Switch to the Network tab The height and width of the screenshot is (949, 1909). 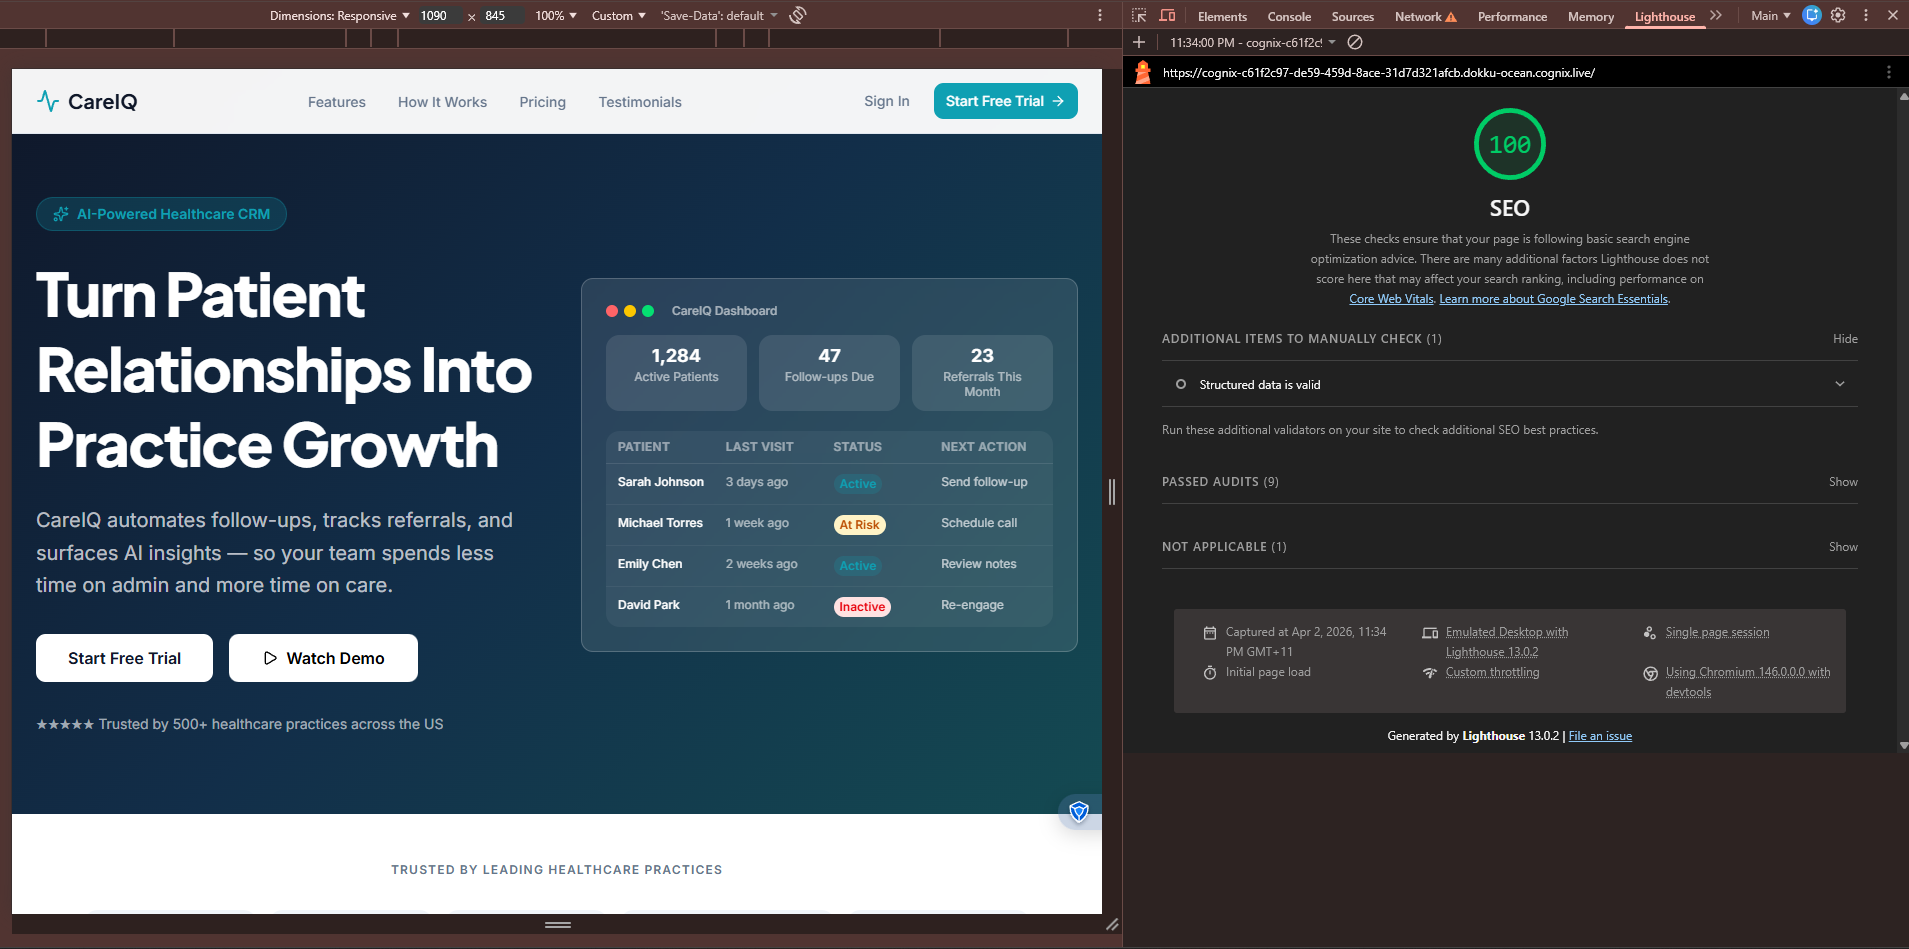pyautogui.click(x=1418, y=17)
